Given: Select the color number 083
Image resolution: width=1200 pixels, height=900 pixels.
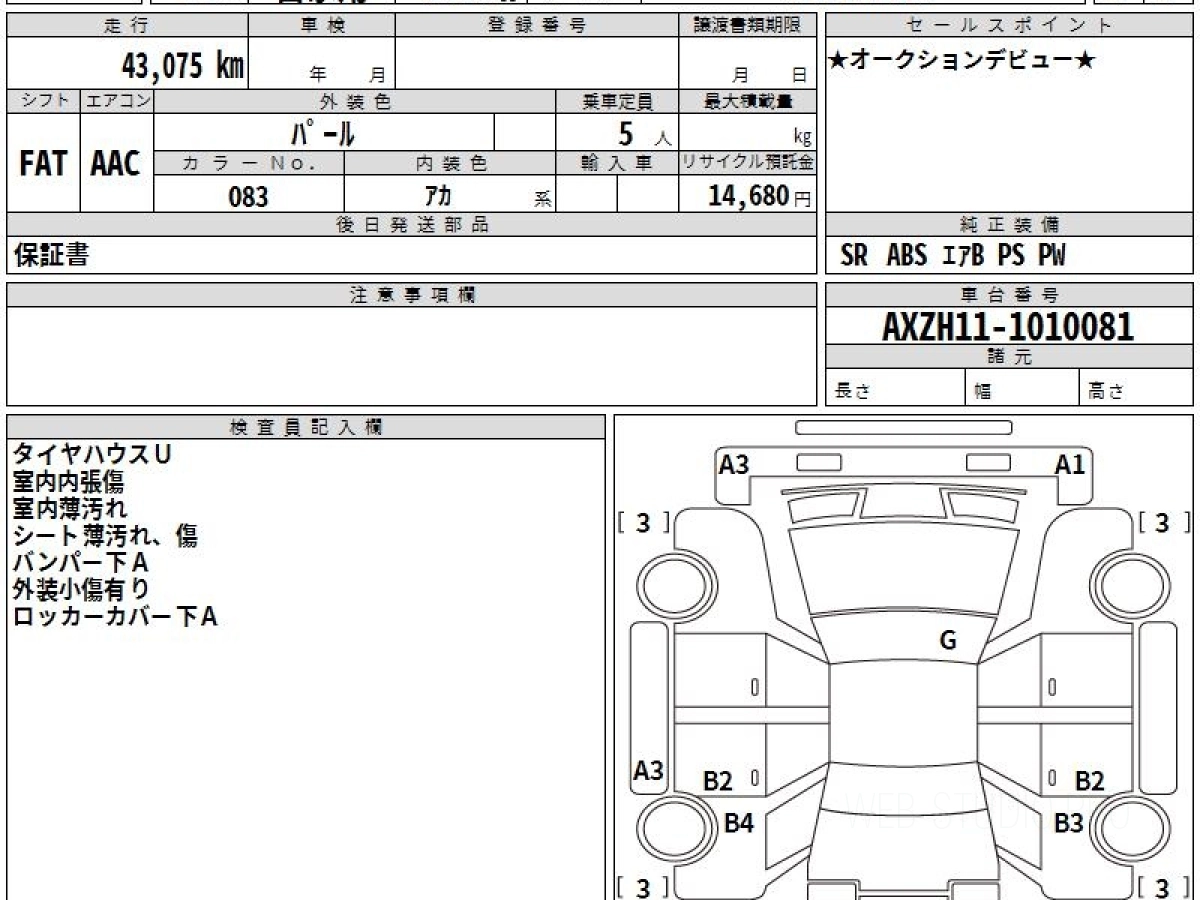Looking at the screenshot, I should click(x=249, y=196).
